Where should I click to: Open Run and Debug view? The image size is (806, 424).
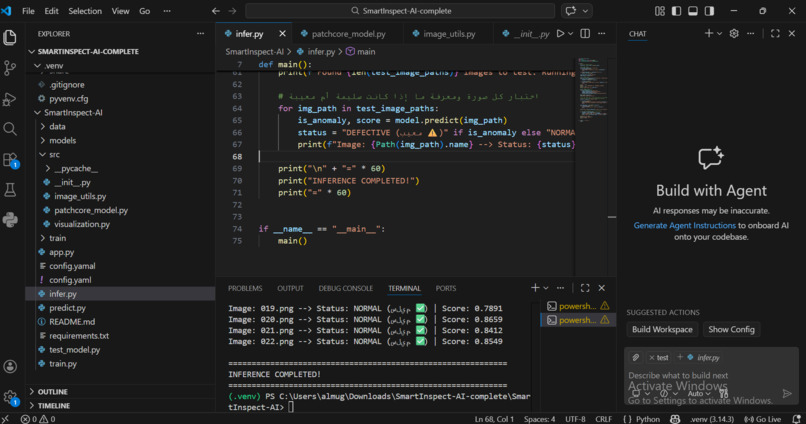[10, 99]
